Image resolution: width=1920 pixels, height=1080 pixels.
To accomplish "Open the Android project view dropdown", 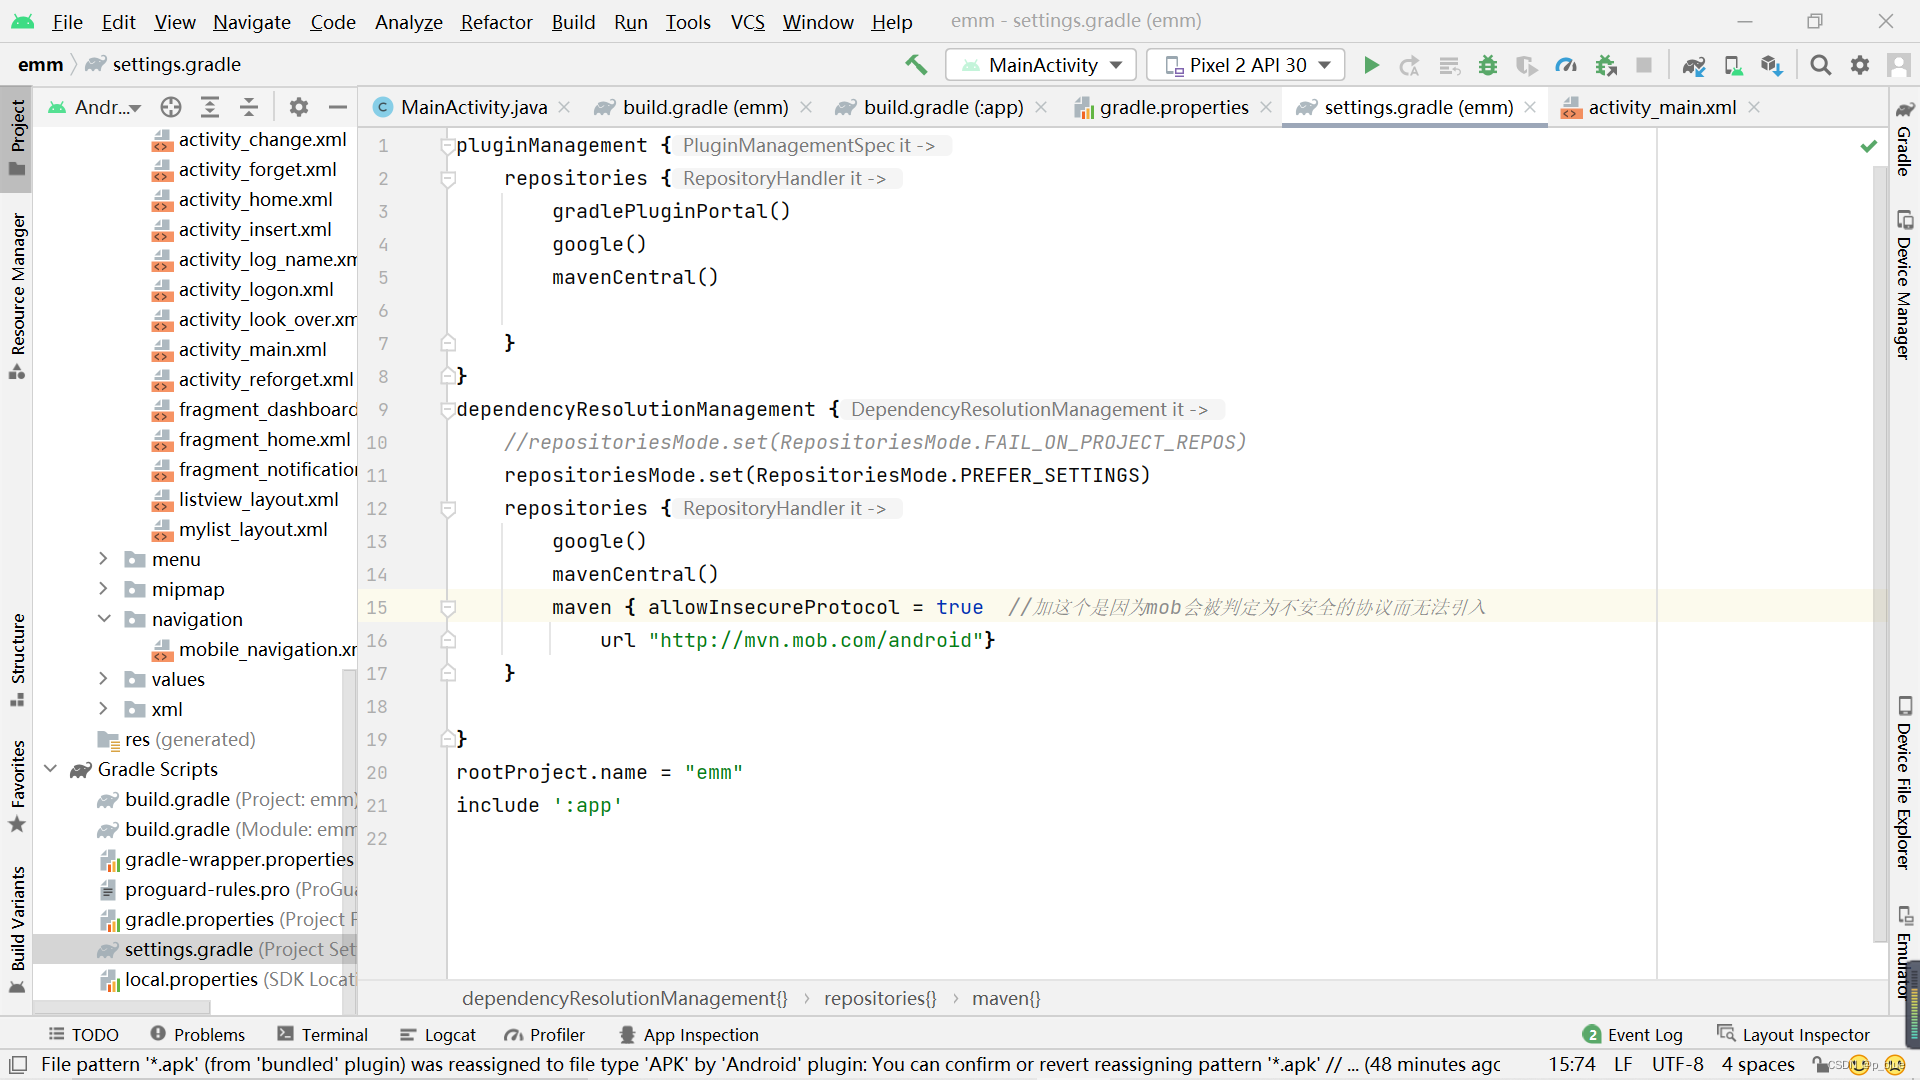I will coord(95,107).
